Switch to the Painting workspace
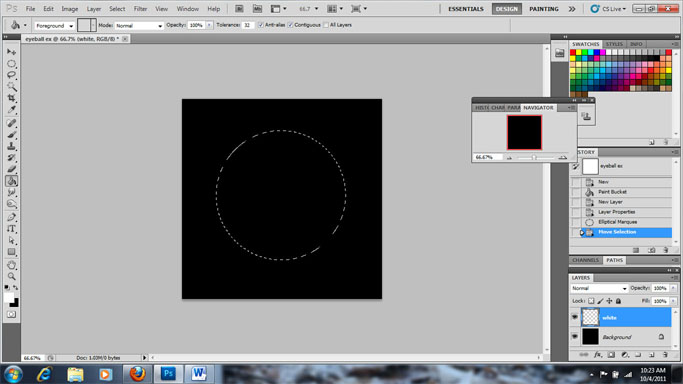Image resolution: width=683 pixels, height=384 pixels. pos(544,9)
